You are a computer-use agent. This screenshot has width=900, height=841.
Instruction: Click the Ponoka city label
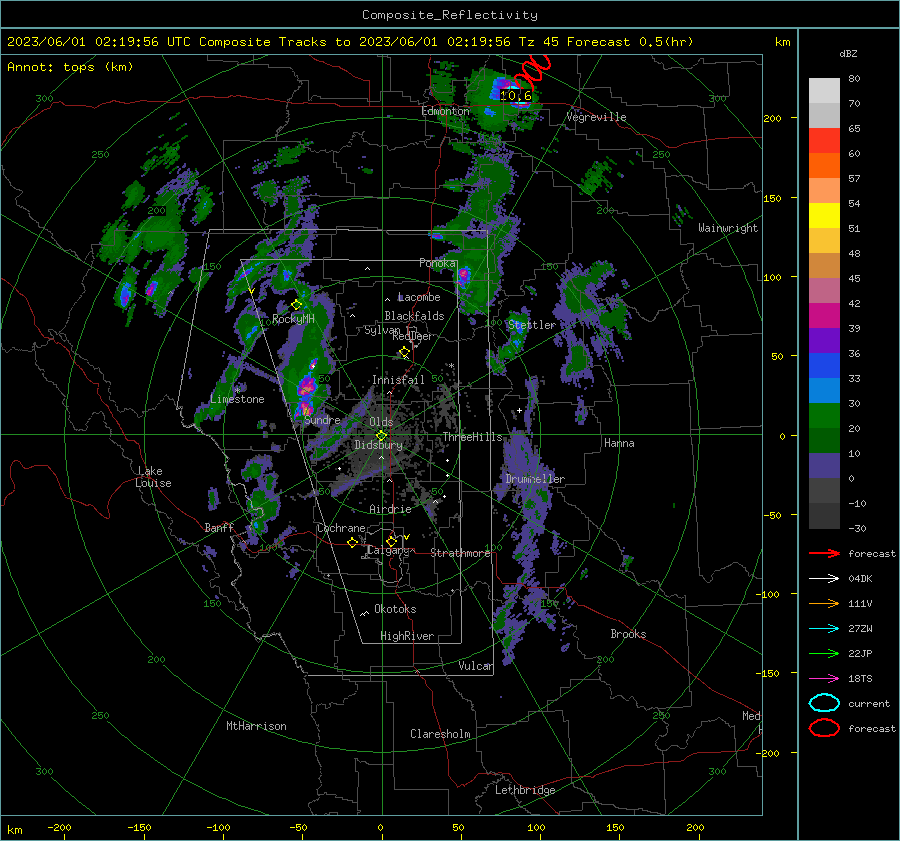click(438, 263)
